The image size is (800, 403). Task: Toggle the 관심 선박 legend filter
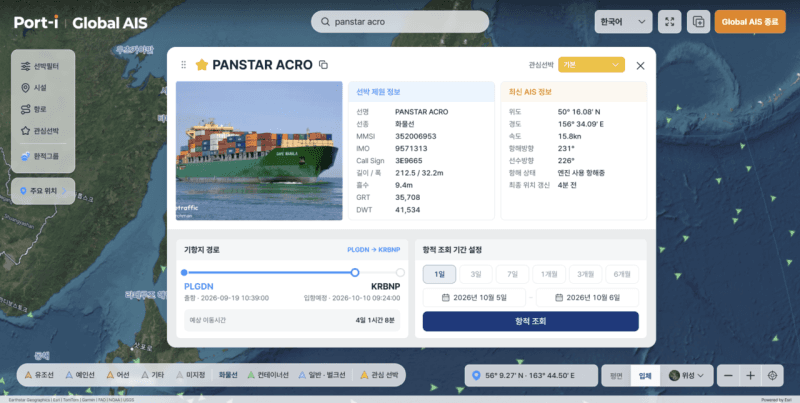[x=379, y=375]
